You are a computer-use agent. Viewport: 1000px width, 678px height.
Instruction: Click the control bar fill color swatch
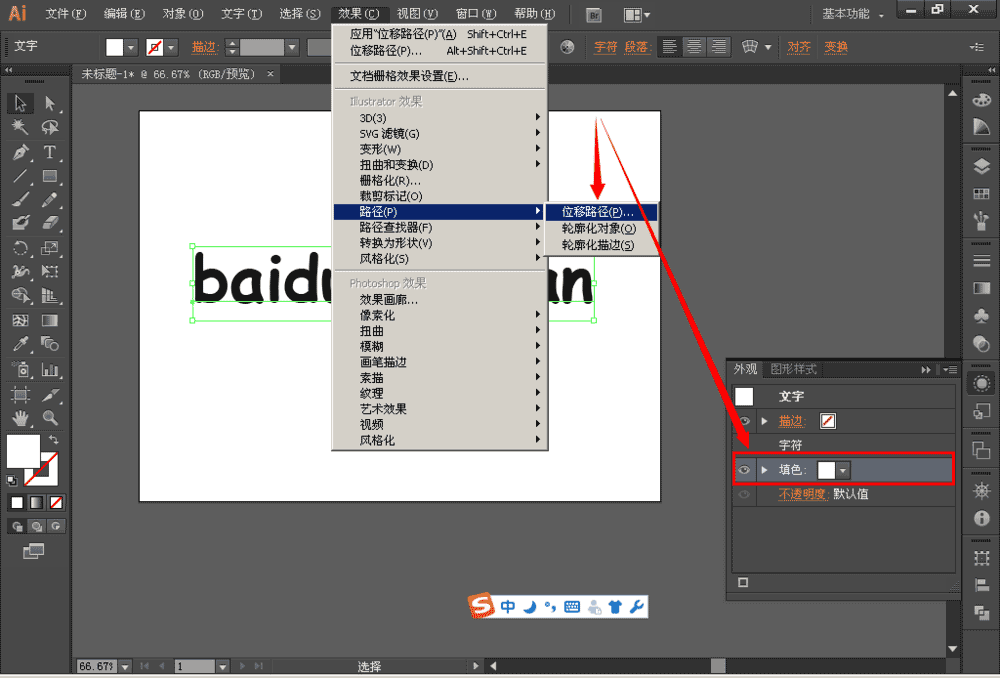click(115, 47)
